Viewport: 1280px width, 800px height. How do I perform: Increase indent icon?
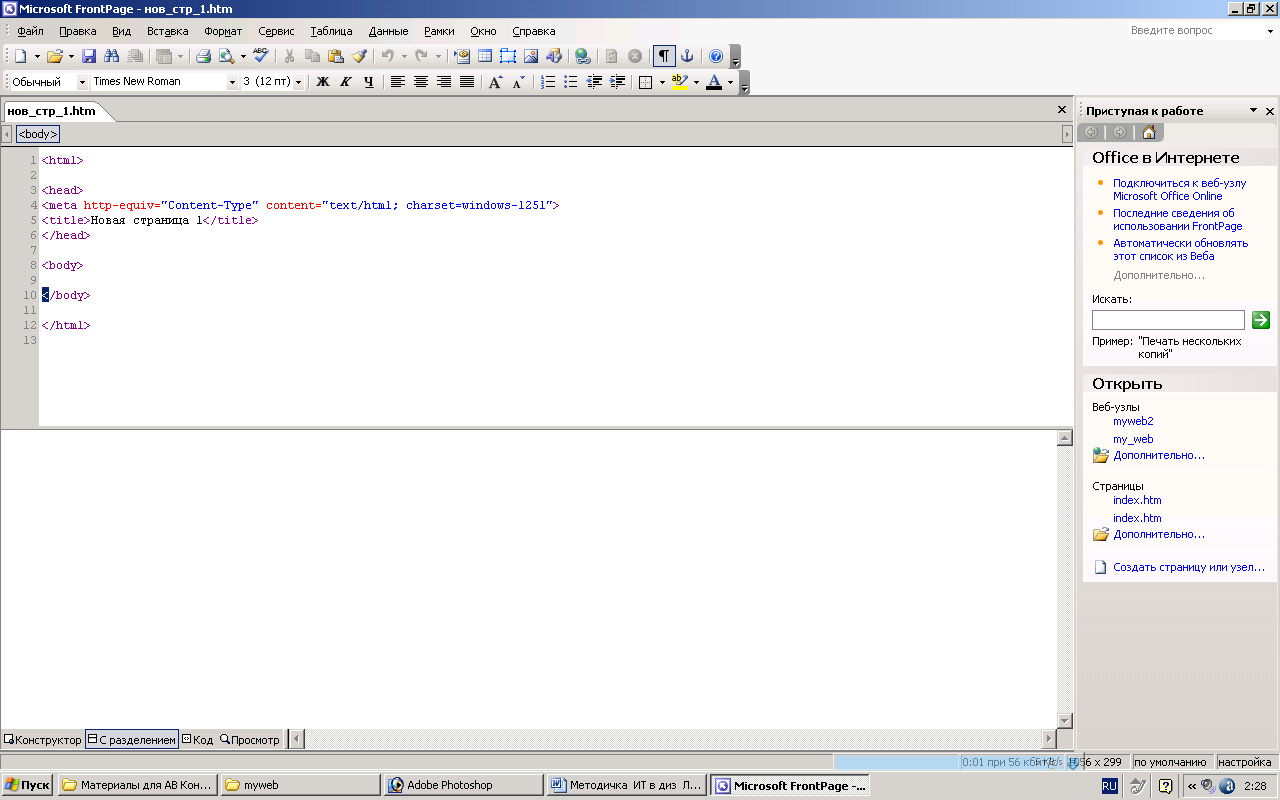(x=617, y=82)
